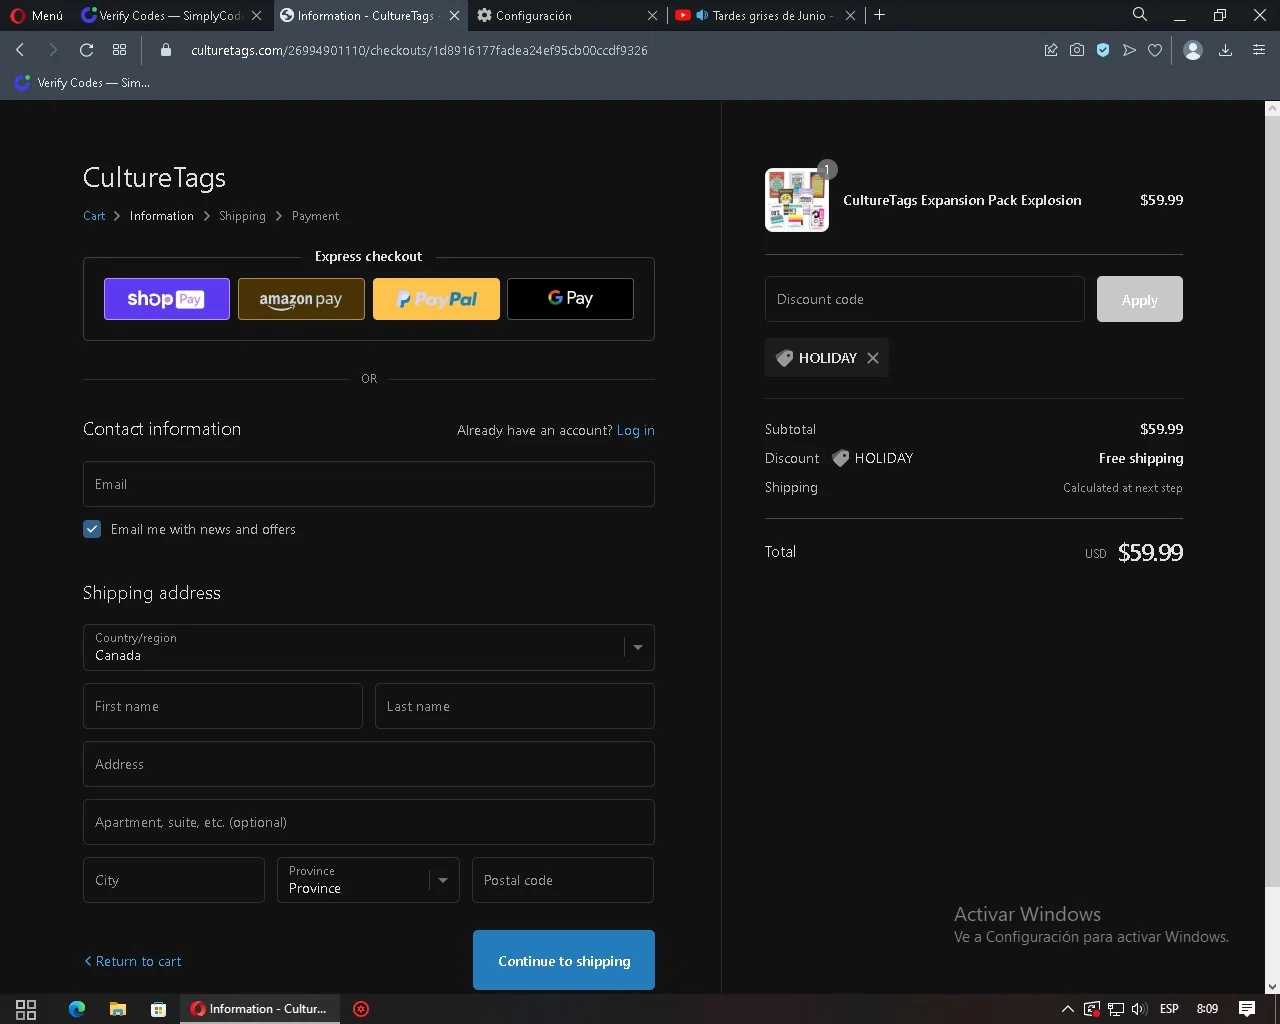Focus the First name field

(223, 706)
